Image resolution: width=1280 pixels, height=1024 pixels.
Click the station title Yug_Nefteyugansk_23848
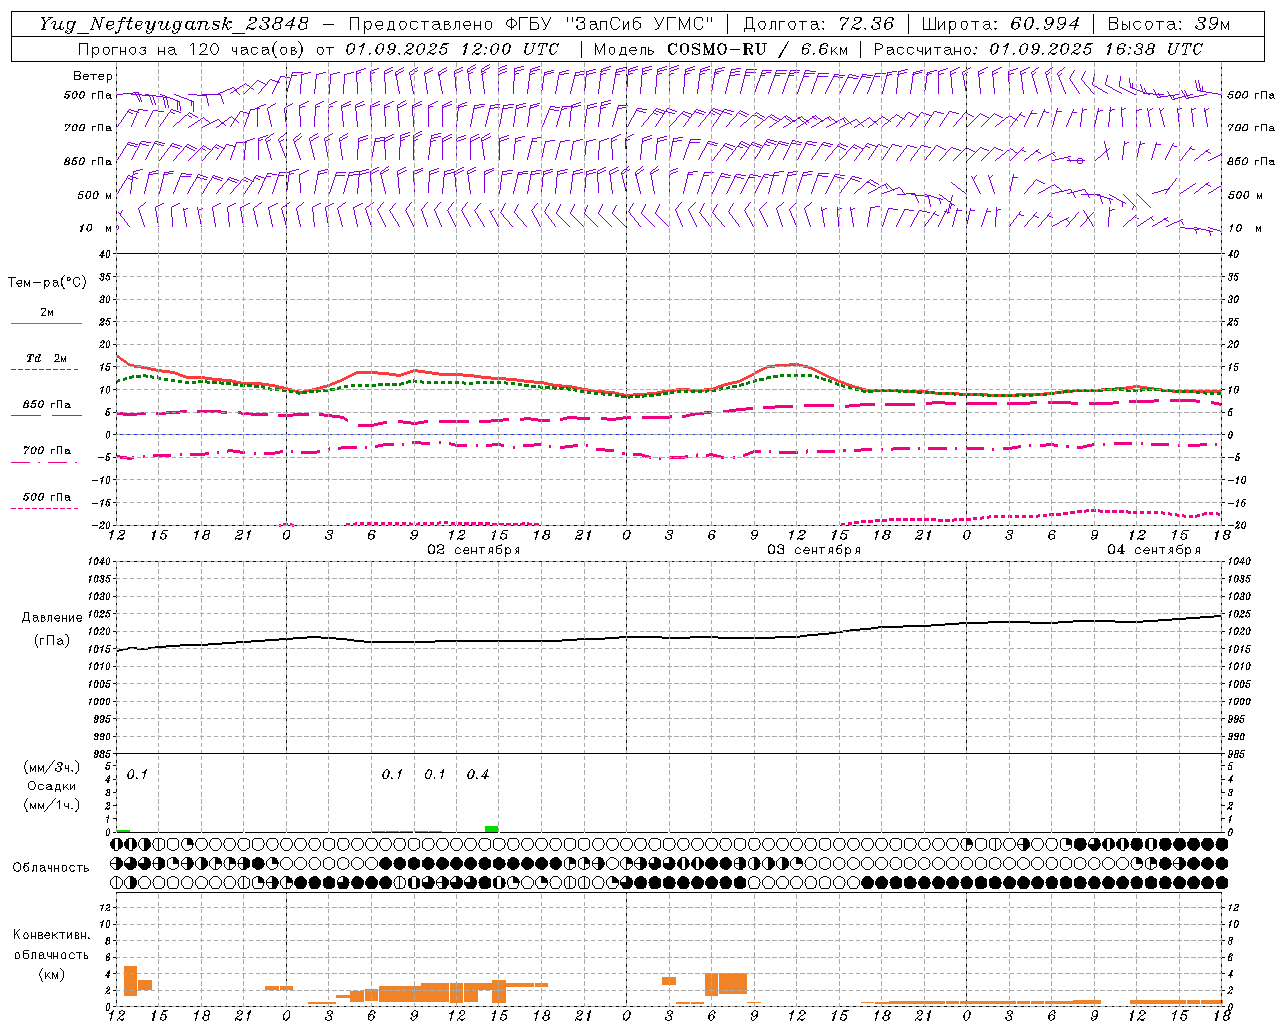pos(174,24)
